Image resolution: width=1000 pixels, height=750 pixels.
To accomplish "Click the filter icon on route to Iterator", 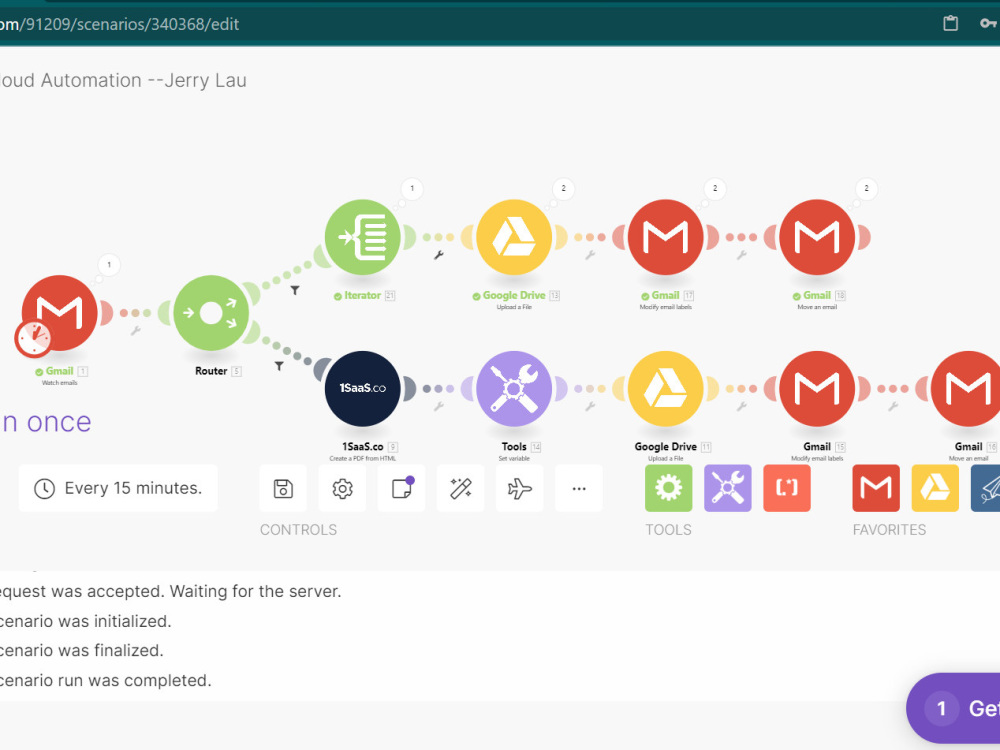I will pyautogui.click(x=295, y=290).
